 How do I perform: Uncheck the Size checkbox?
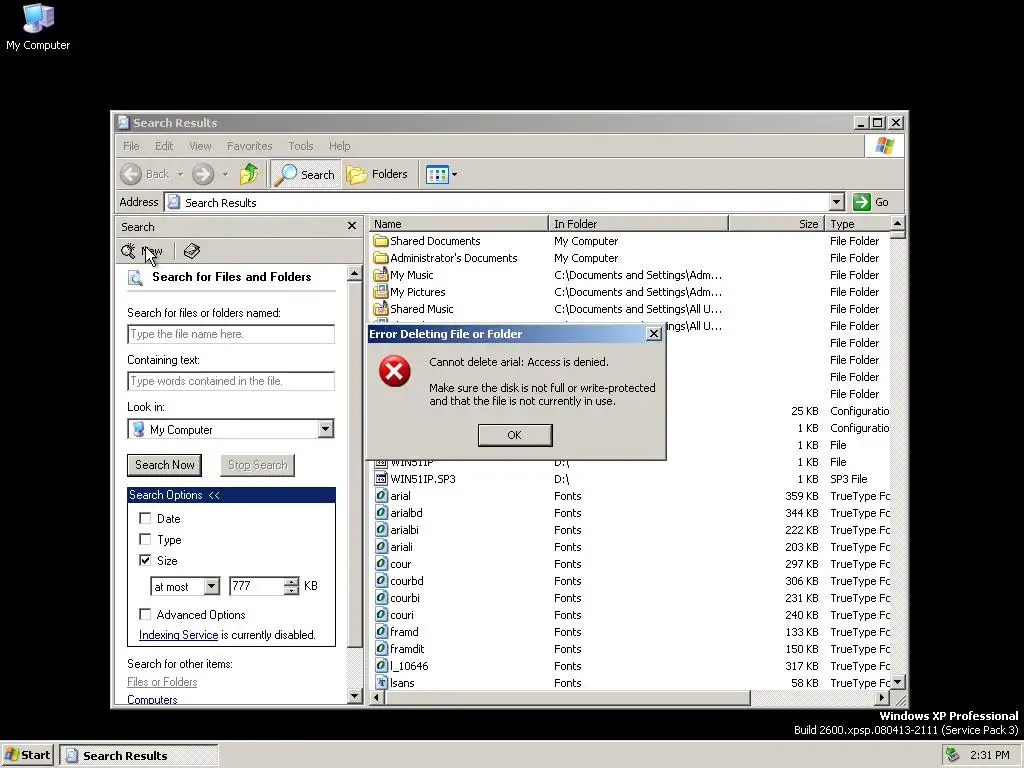coord(145,560)
